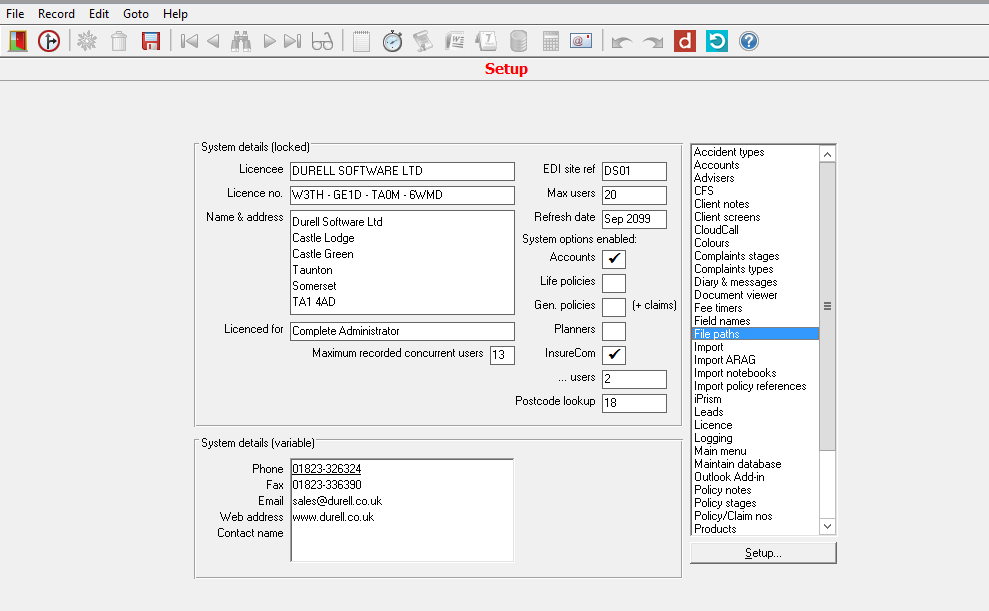Select 'Advisers' in the setup list

(x=756, y=178)
